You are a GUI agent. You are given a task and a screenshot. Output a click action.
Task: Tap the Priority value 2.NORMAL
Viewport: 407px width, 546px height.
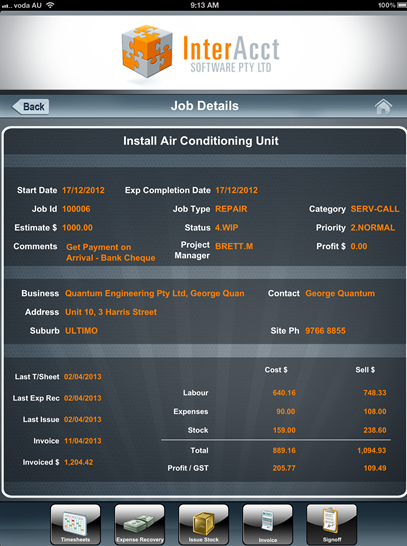[373, 228]
